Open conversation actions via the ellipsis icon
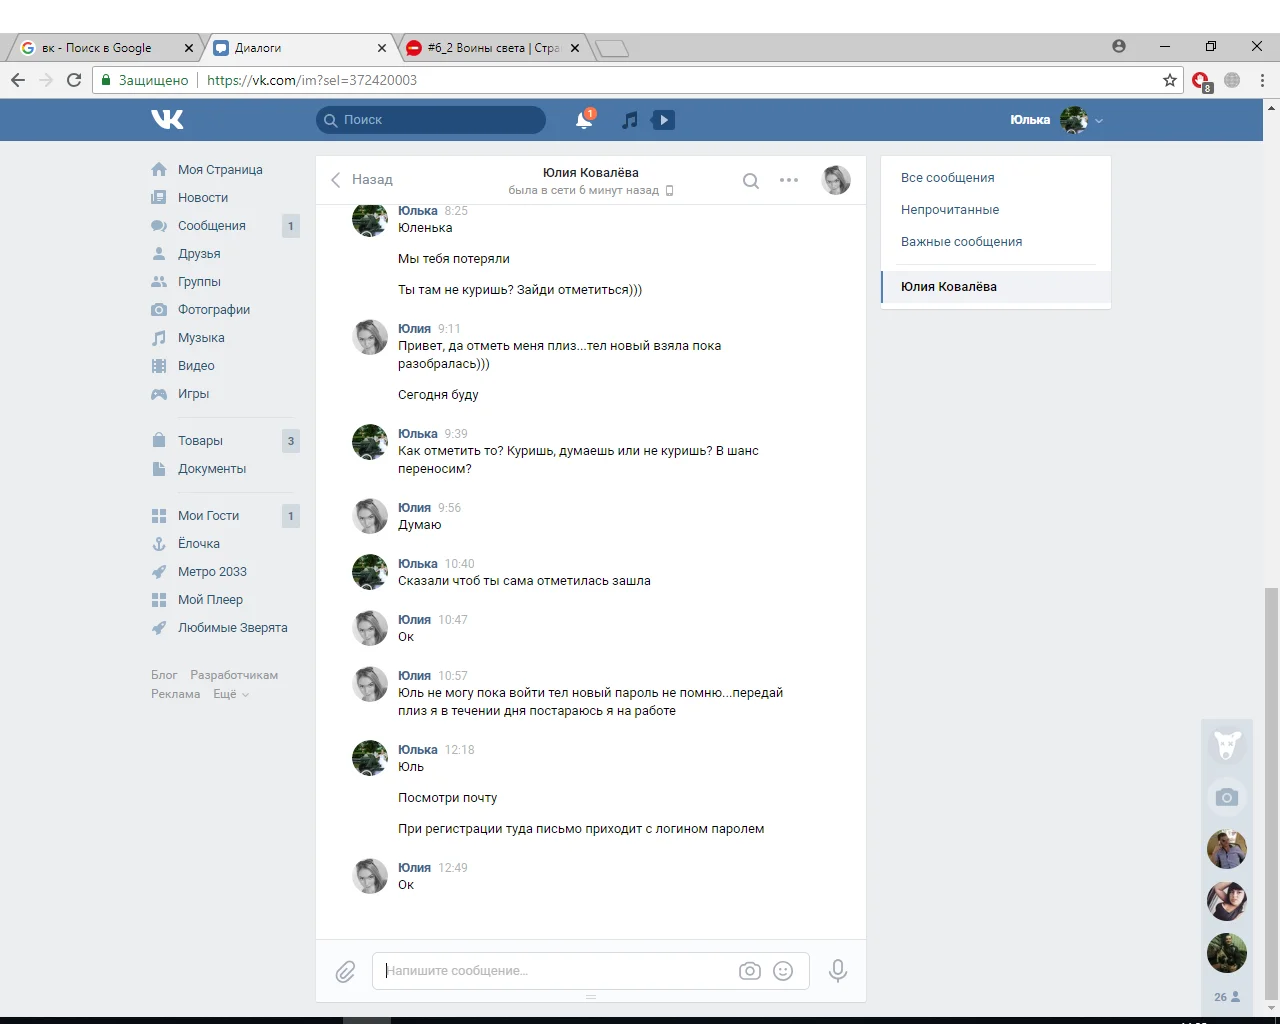 pos(789,181)
